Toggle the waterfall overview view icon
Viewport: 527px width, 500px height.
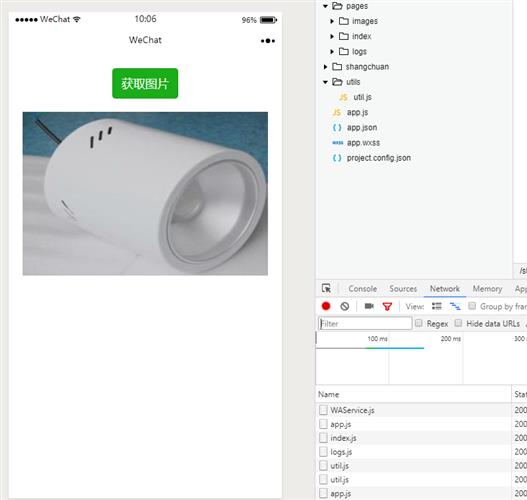(x=455, y=306)
